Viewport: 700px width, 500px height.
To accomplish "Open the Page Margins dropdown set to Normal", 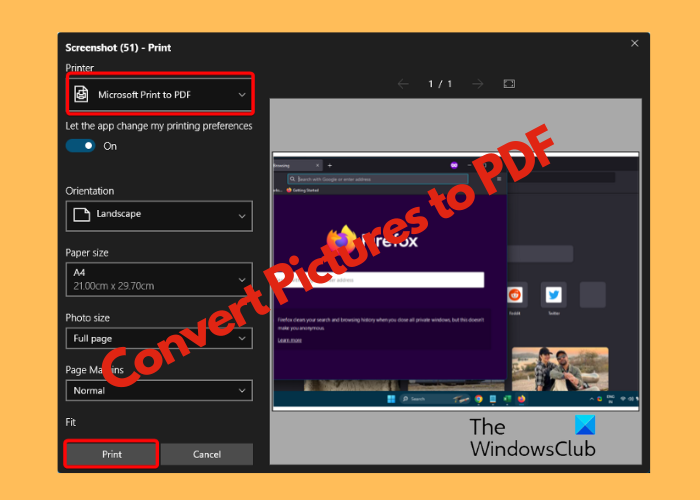I will point(159,390).
